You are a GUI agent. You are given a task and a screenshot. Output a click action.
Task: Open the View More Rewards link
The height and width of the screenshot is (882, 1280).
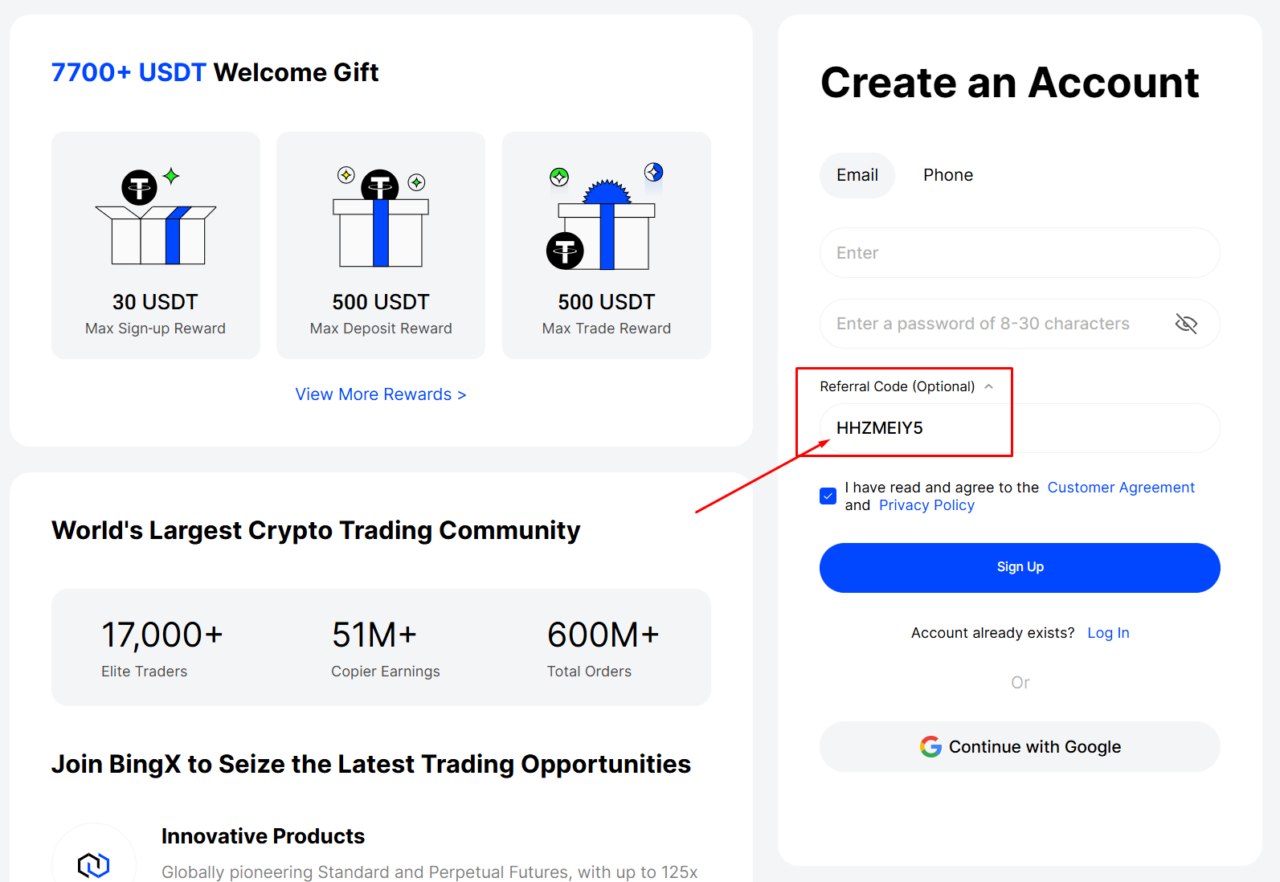[380, 394]
